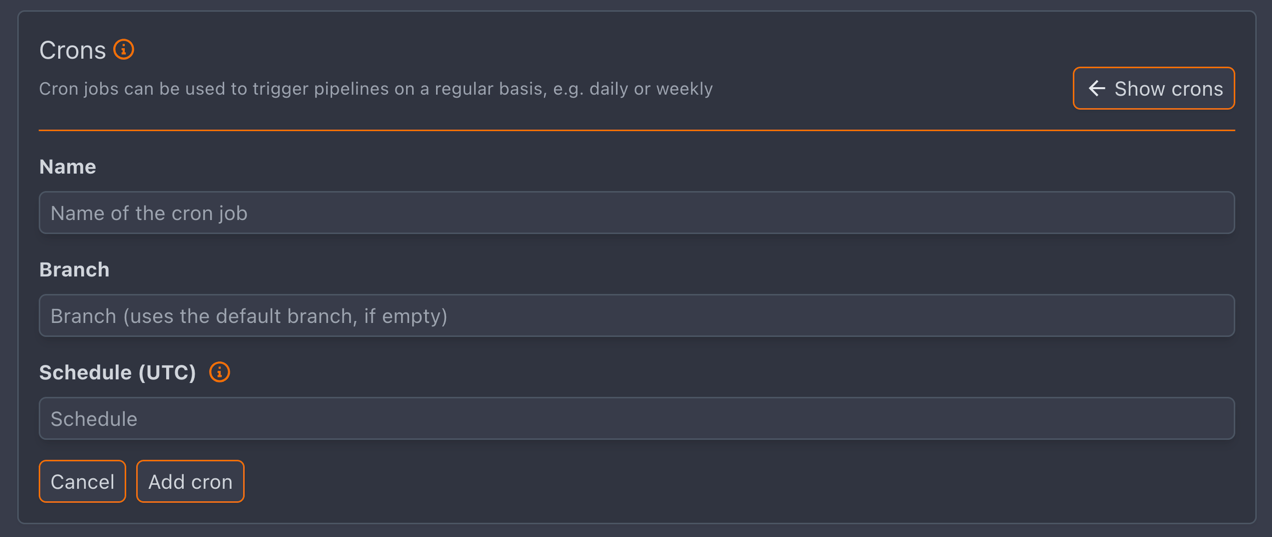Viewport: 1272px width, 537px height.
Task: Focus the Name of the cron job field
Action: tap(636, 213)
